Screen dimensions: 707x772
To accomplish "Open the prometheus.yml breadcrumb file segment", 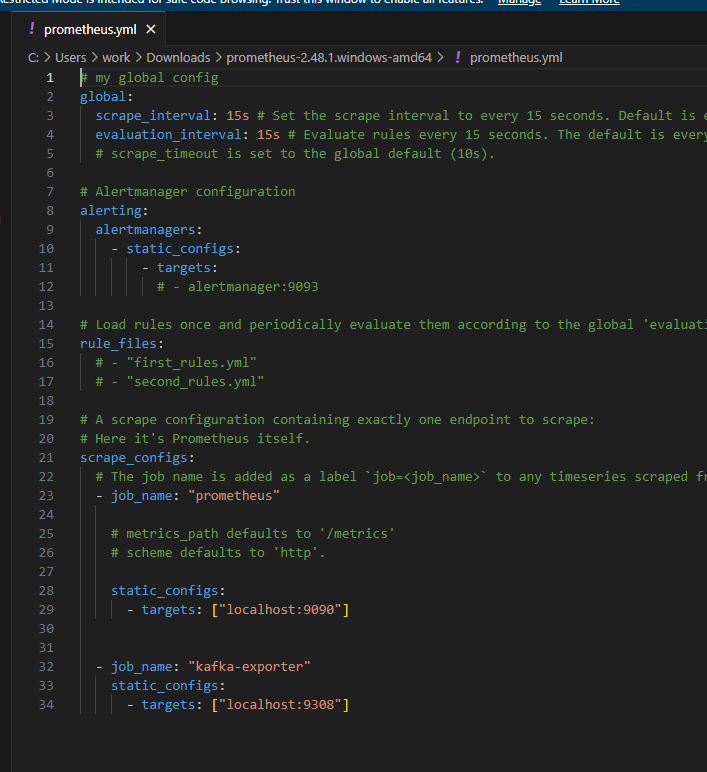I will point(516,58).
